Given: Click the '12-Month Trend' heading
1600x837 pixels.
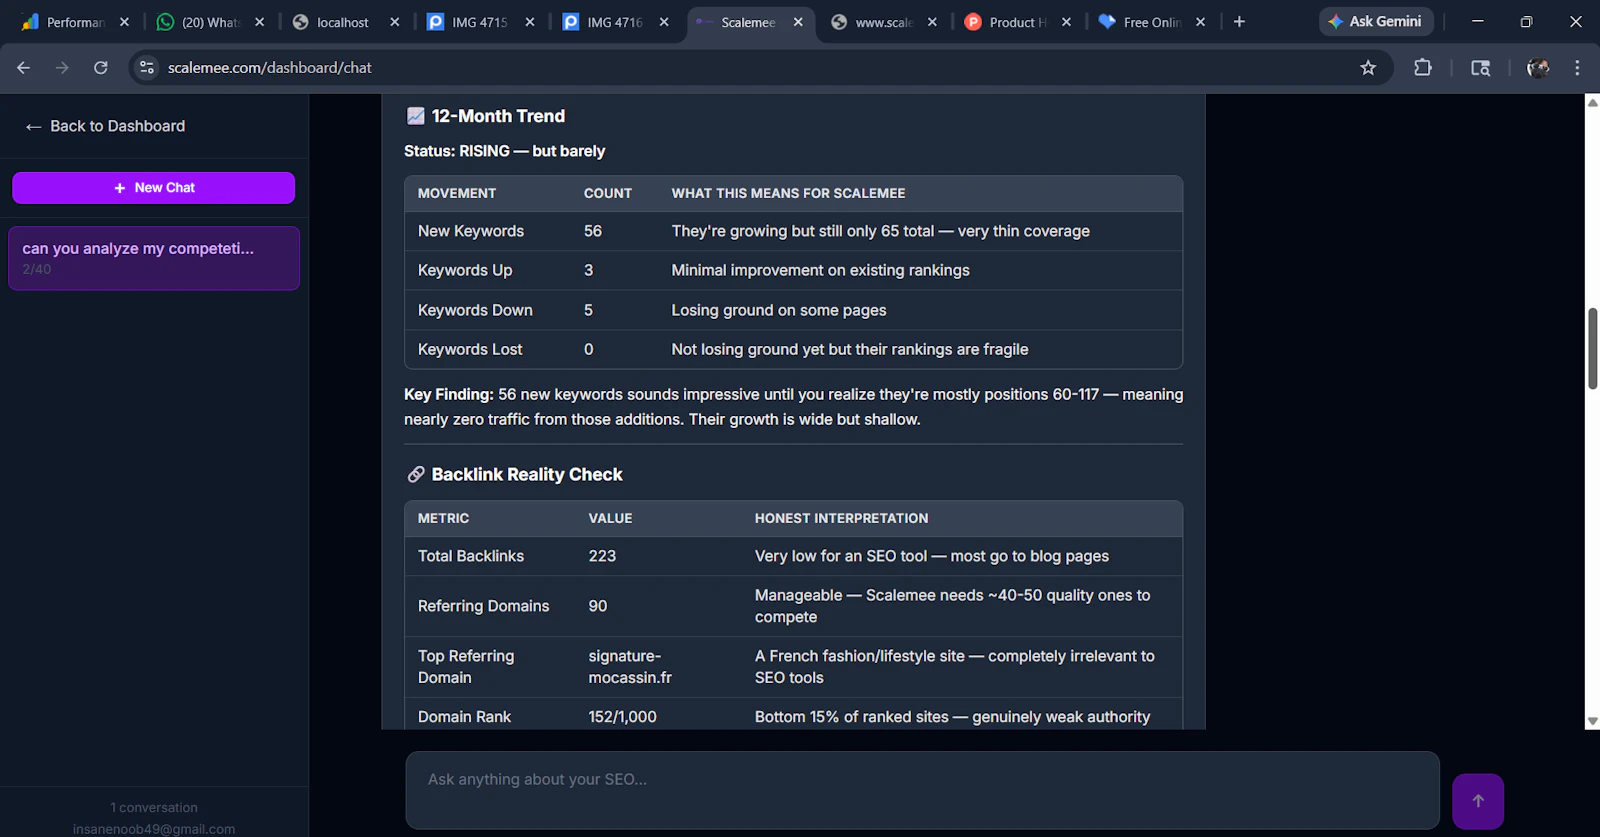Looking at the screenshot, I should pyautogui.click(x=498, y=116).
